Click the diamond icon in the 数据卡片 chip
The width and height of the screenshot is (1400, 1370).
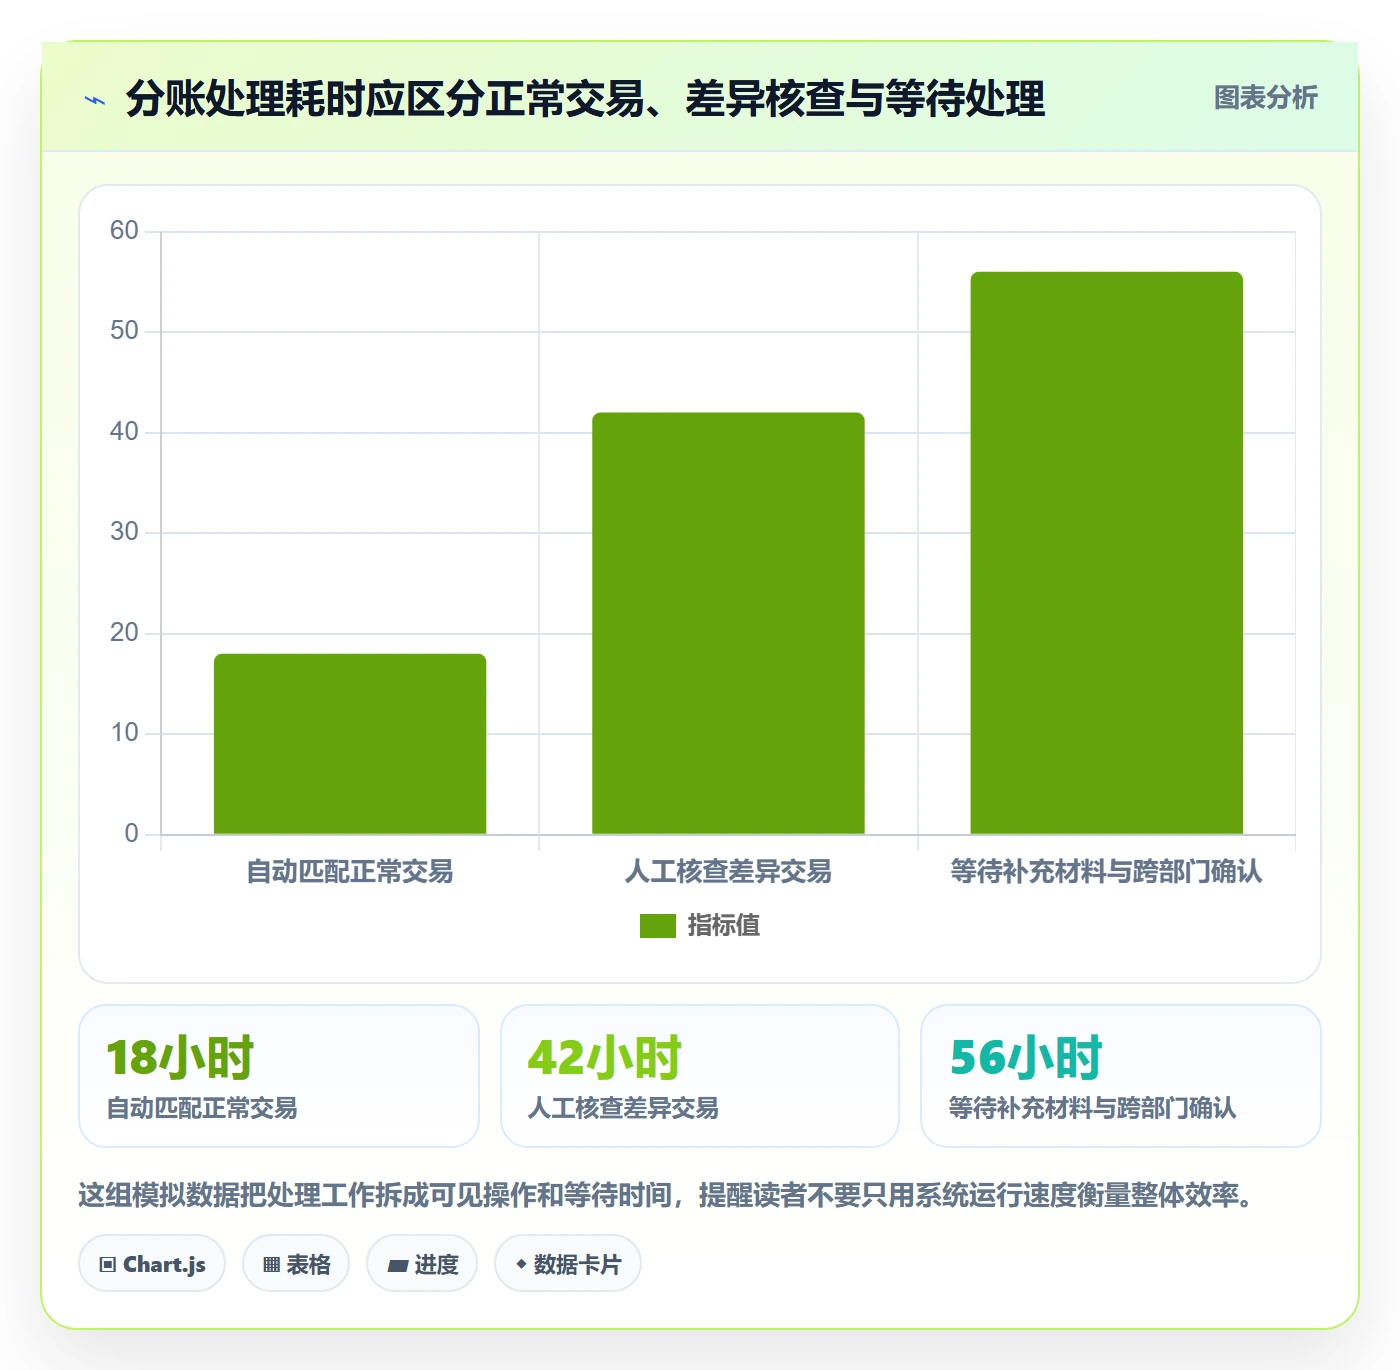[521, 1264]
